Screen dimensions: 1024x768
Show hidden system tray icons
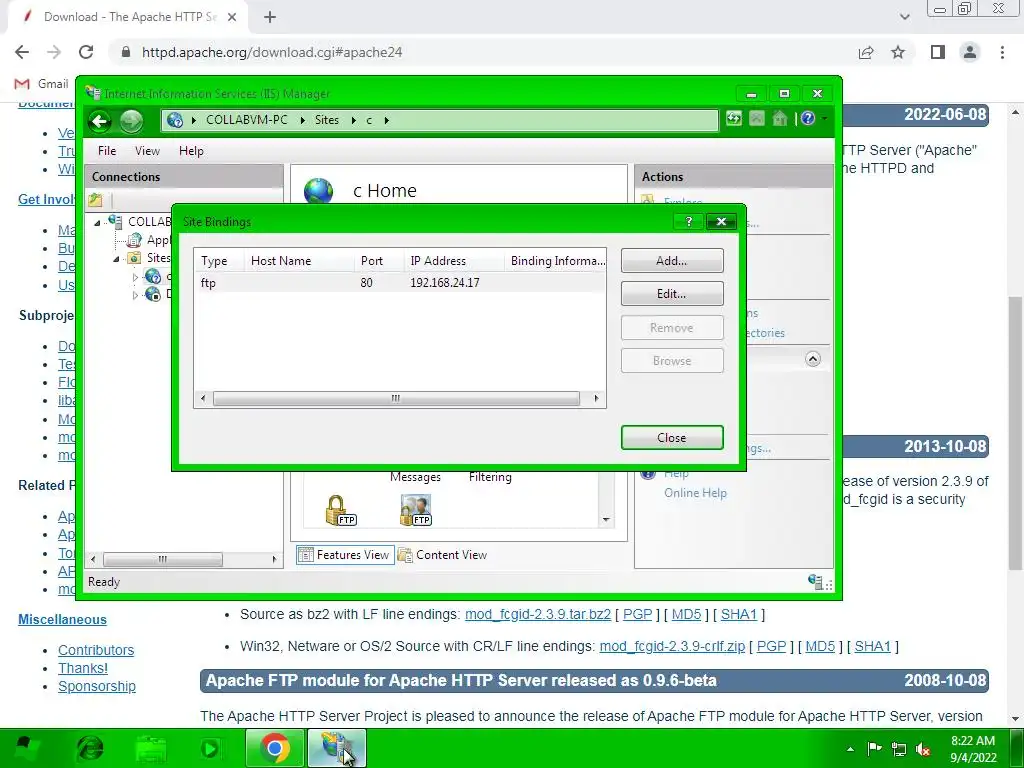point(850,749)
